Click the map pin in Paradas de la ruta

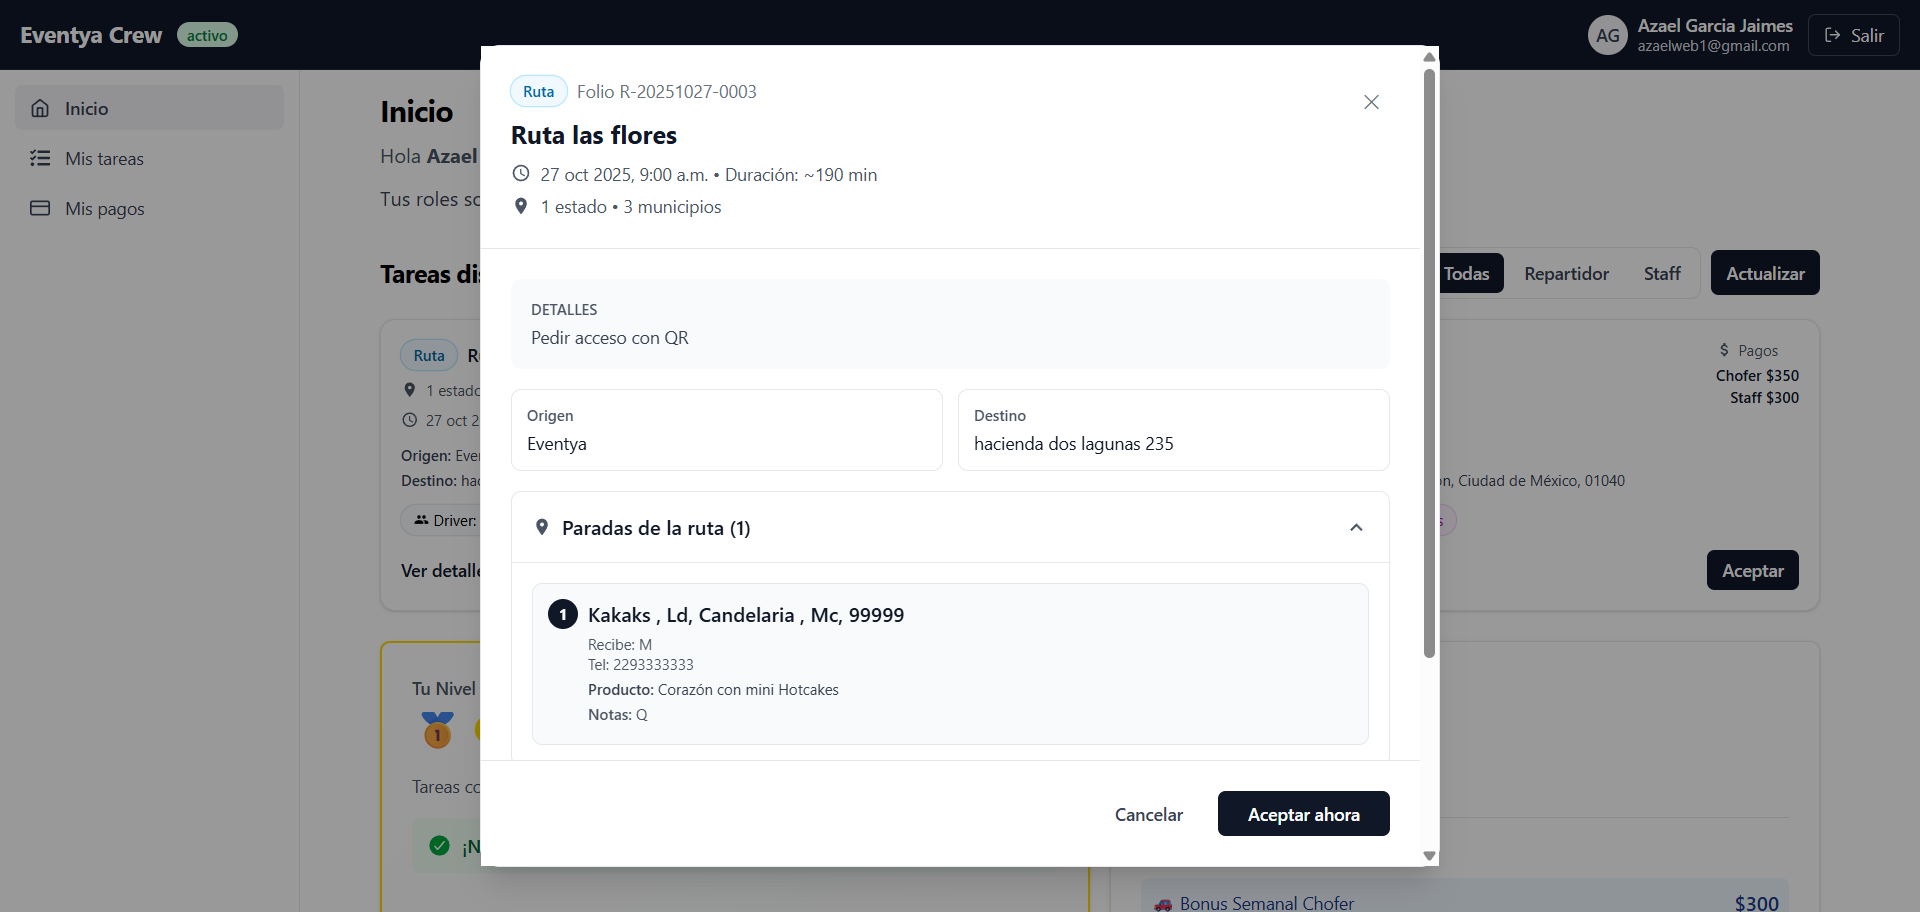(542, 527)
